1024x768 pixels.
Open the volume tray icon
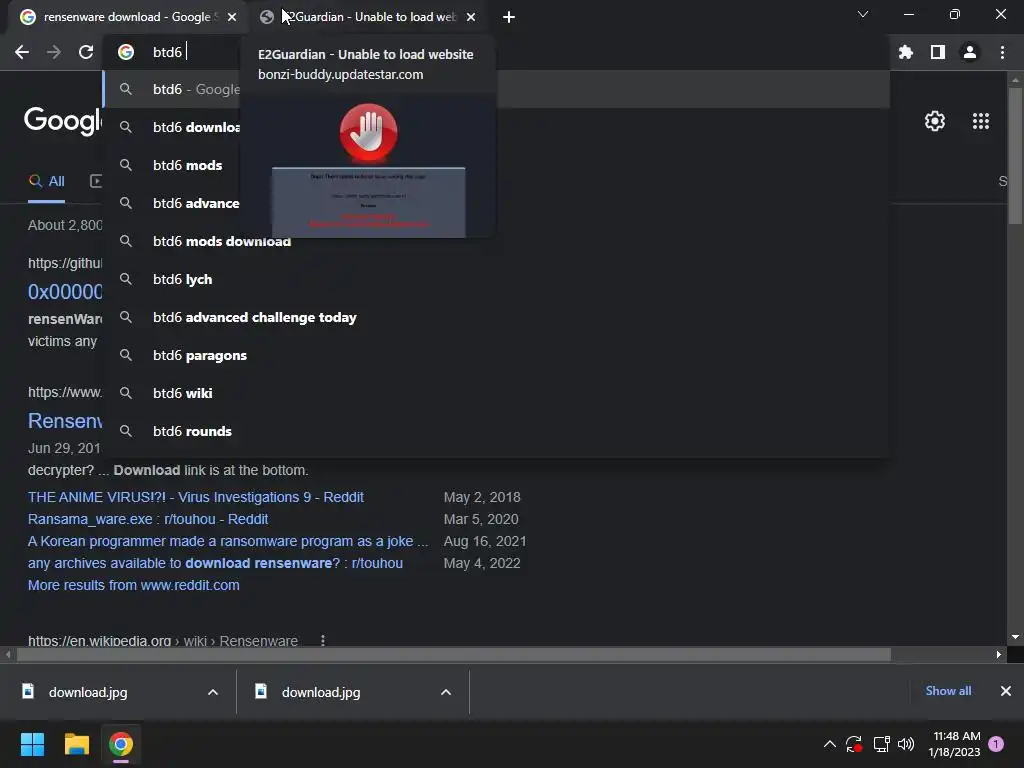click(x=906, y=744)
